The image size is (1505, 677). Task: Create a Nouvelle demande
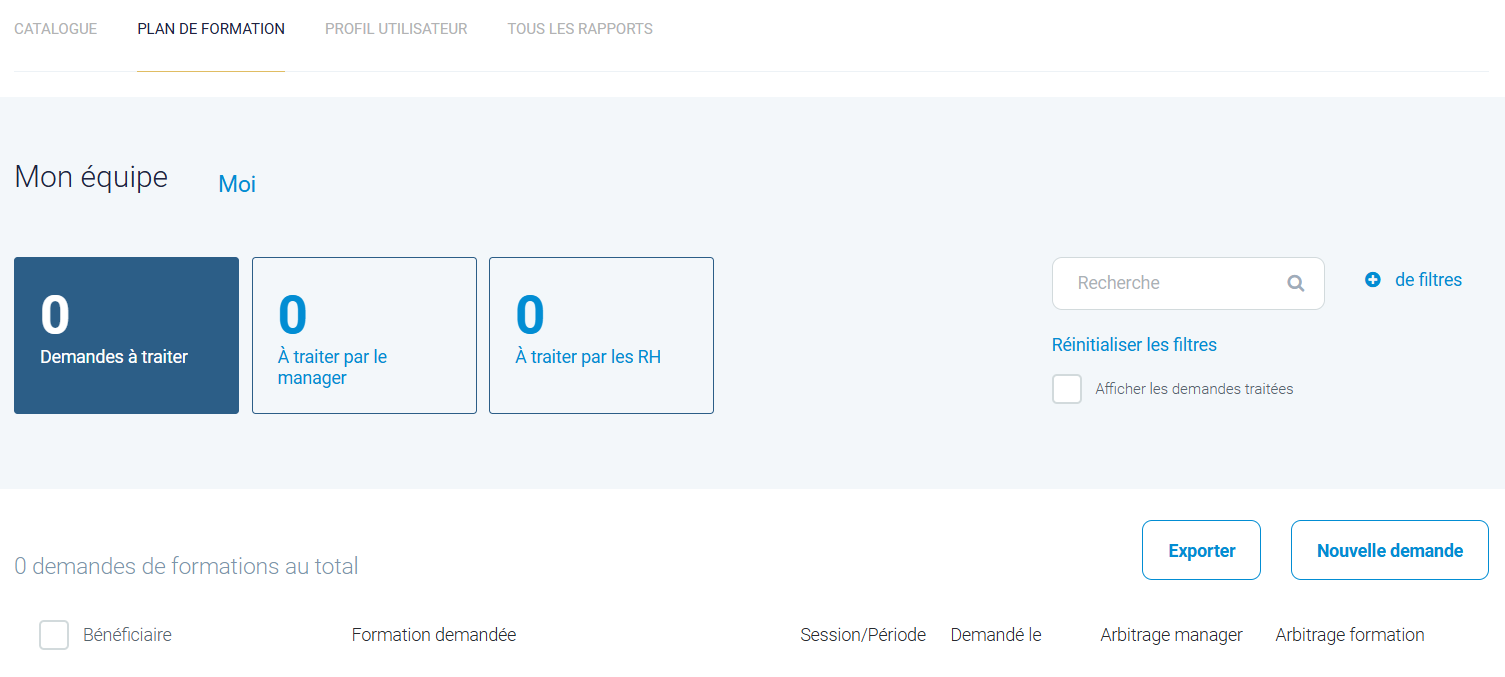(1389, 550)
